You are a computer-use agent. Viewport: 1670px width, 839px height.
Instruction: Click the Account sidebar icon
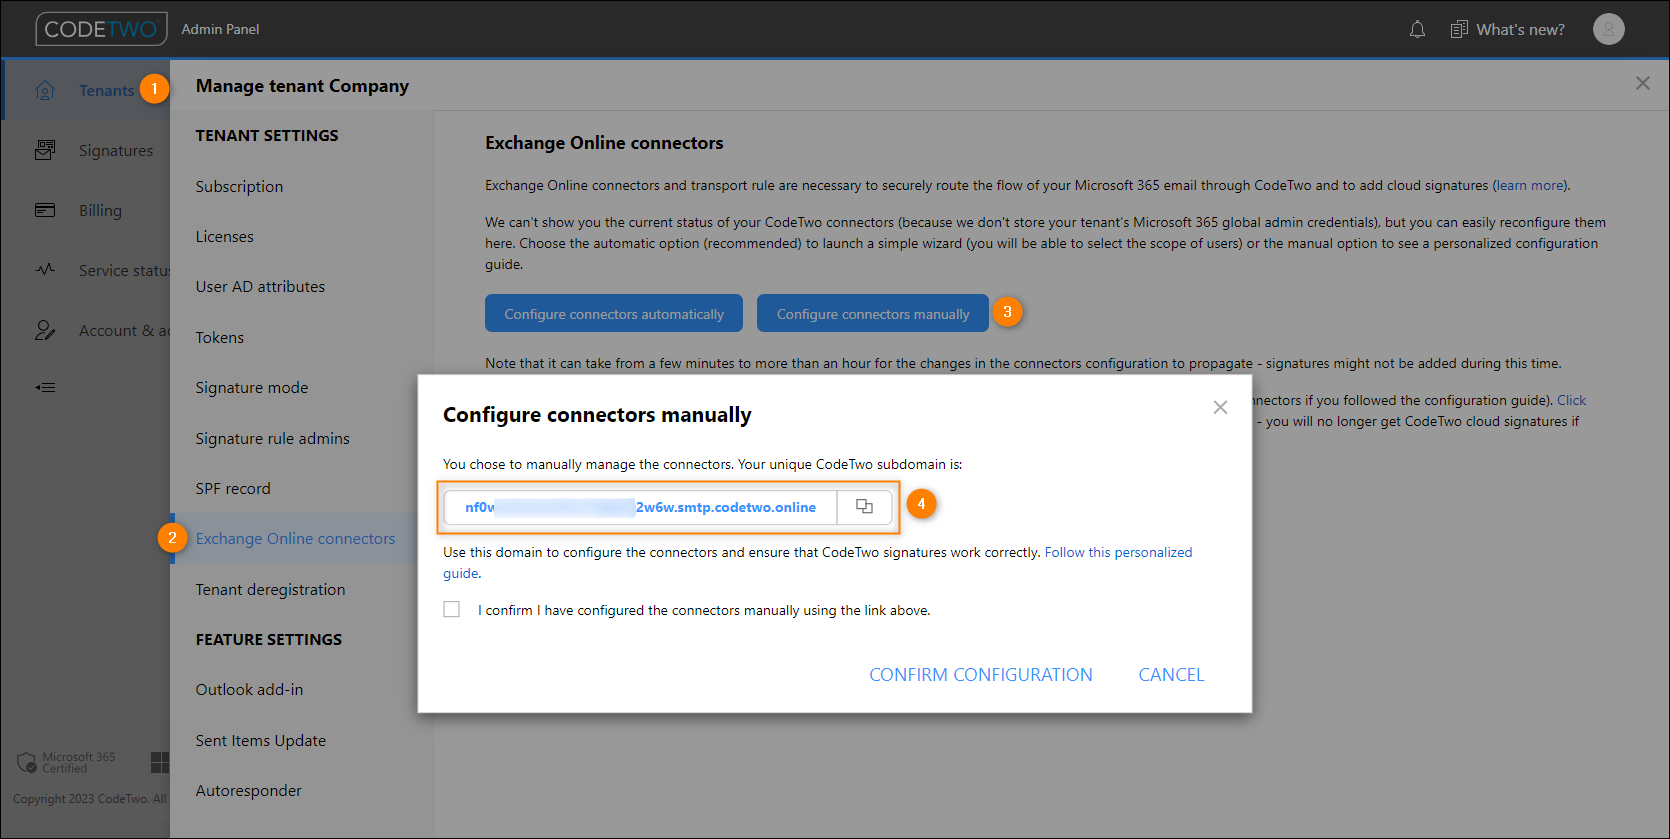[45, 330]
